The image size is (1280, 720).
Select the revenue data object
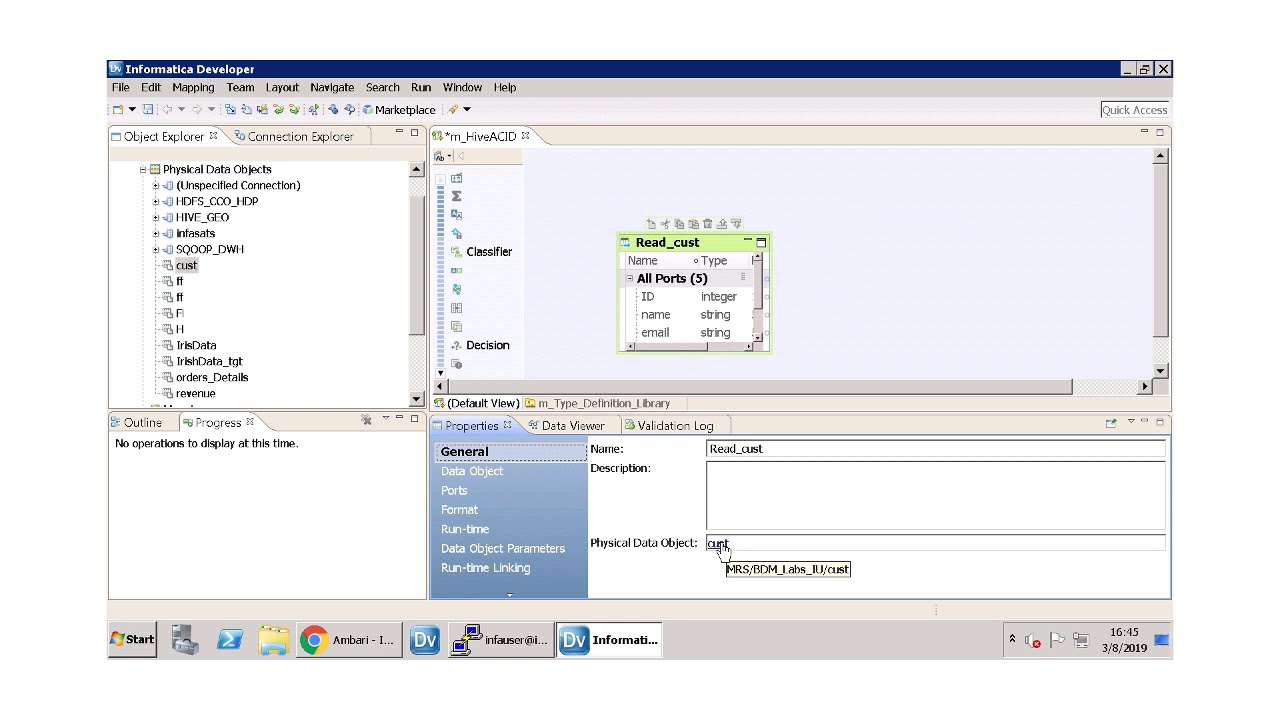tap(195, 394)
